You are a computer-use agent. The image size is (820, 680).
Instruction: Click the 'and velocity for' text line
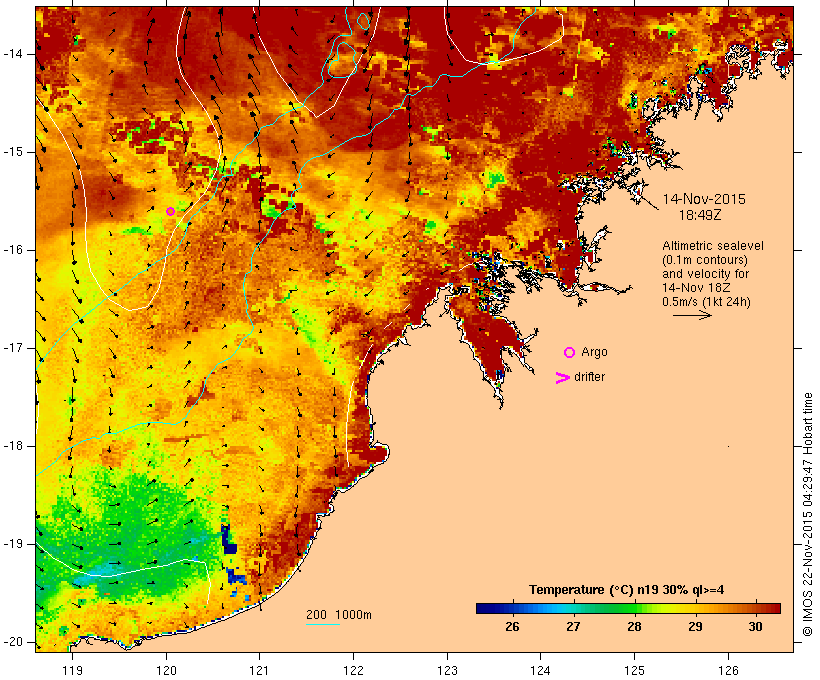click(x=705, y=274)
